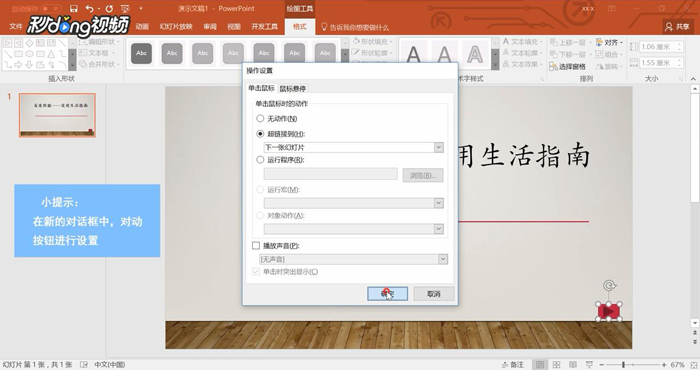Start slideshow from beginning icon in title bar
Viewport: 700px width, 370px height.
pos(125,8)
